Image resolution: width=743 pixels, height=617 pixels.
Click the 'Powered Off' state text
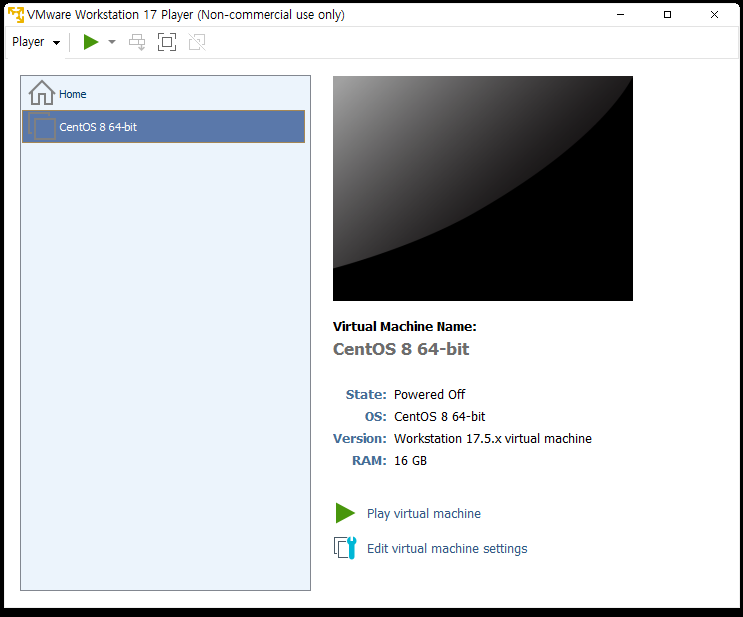(x=430, y=395)
